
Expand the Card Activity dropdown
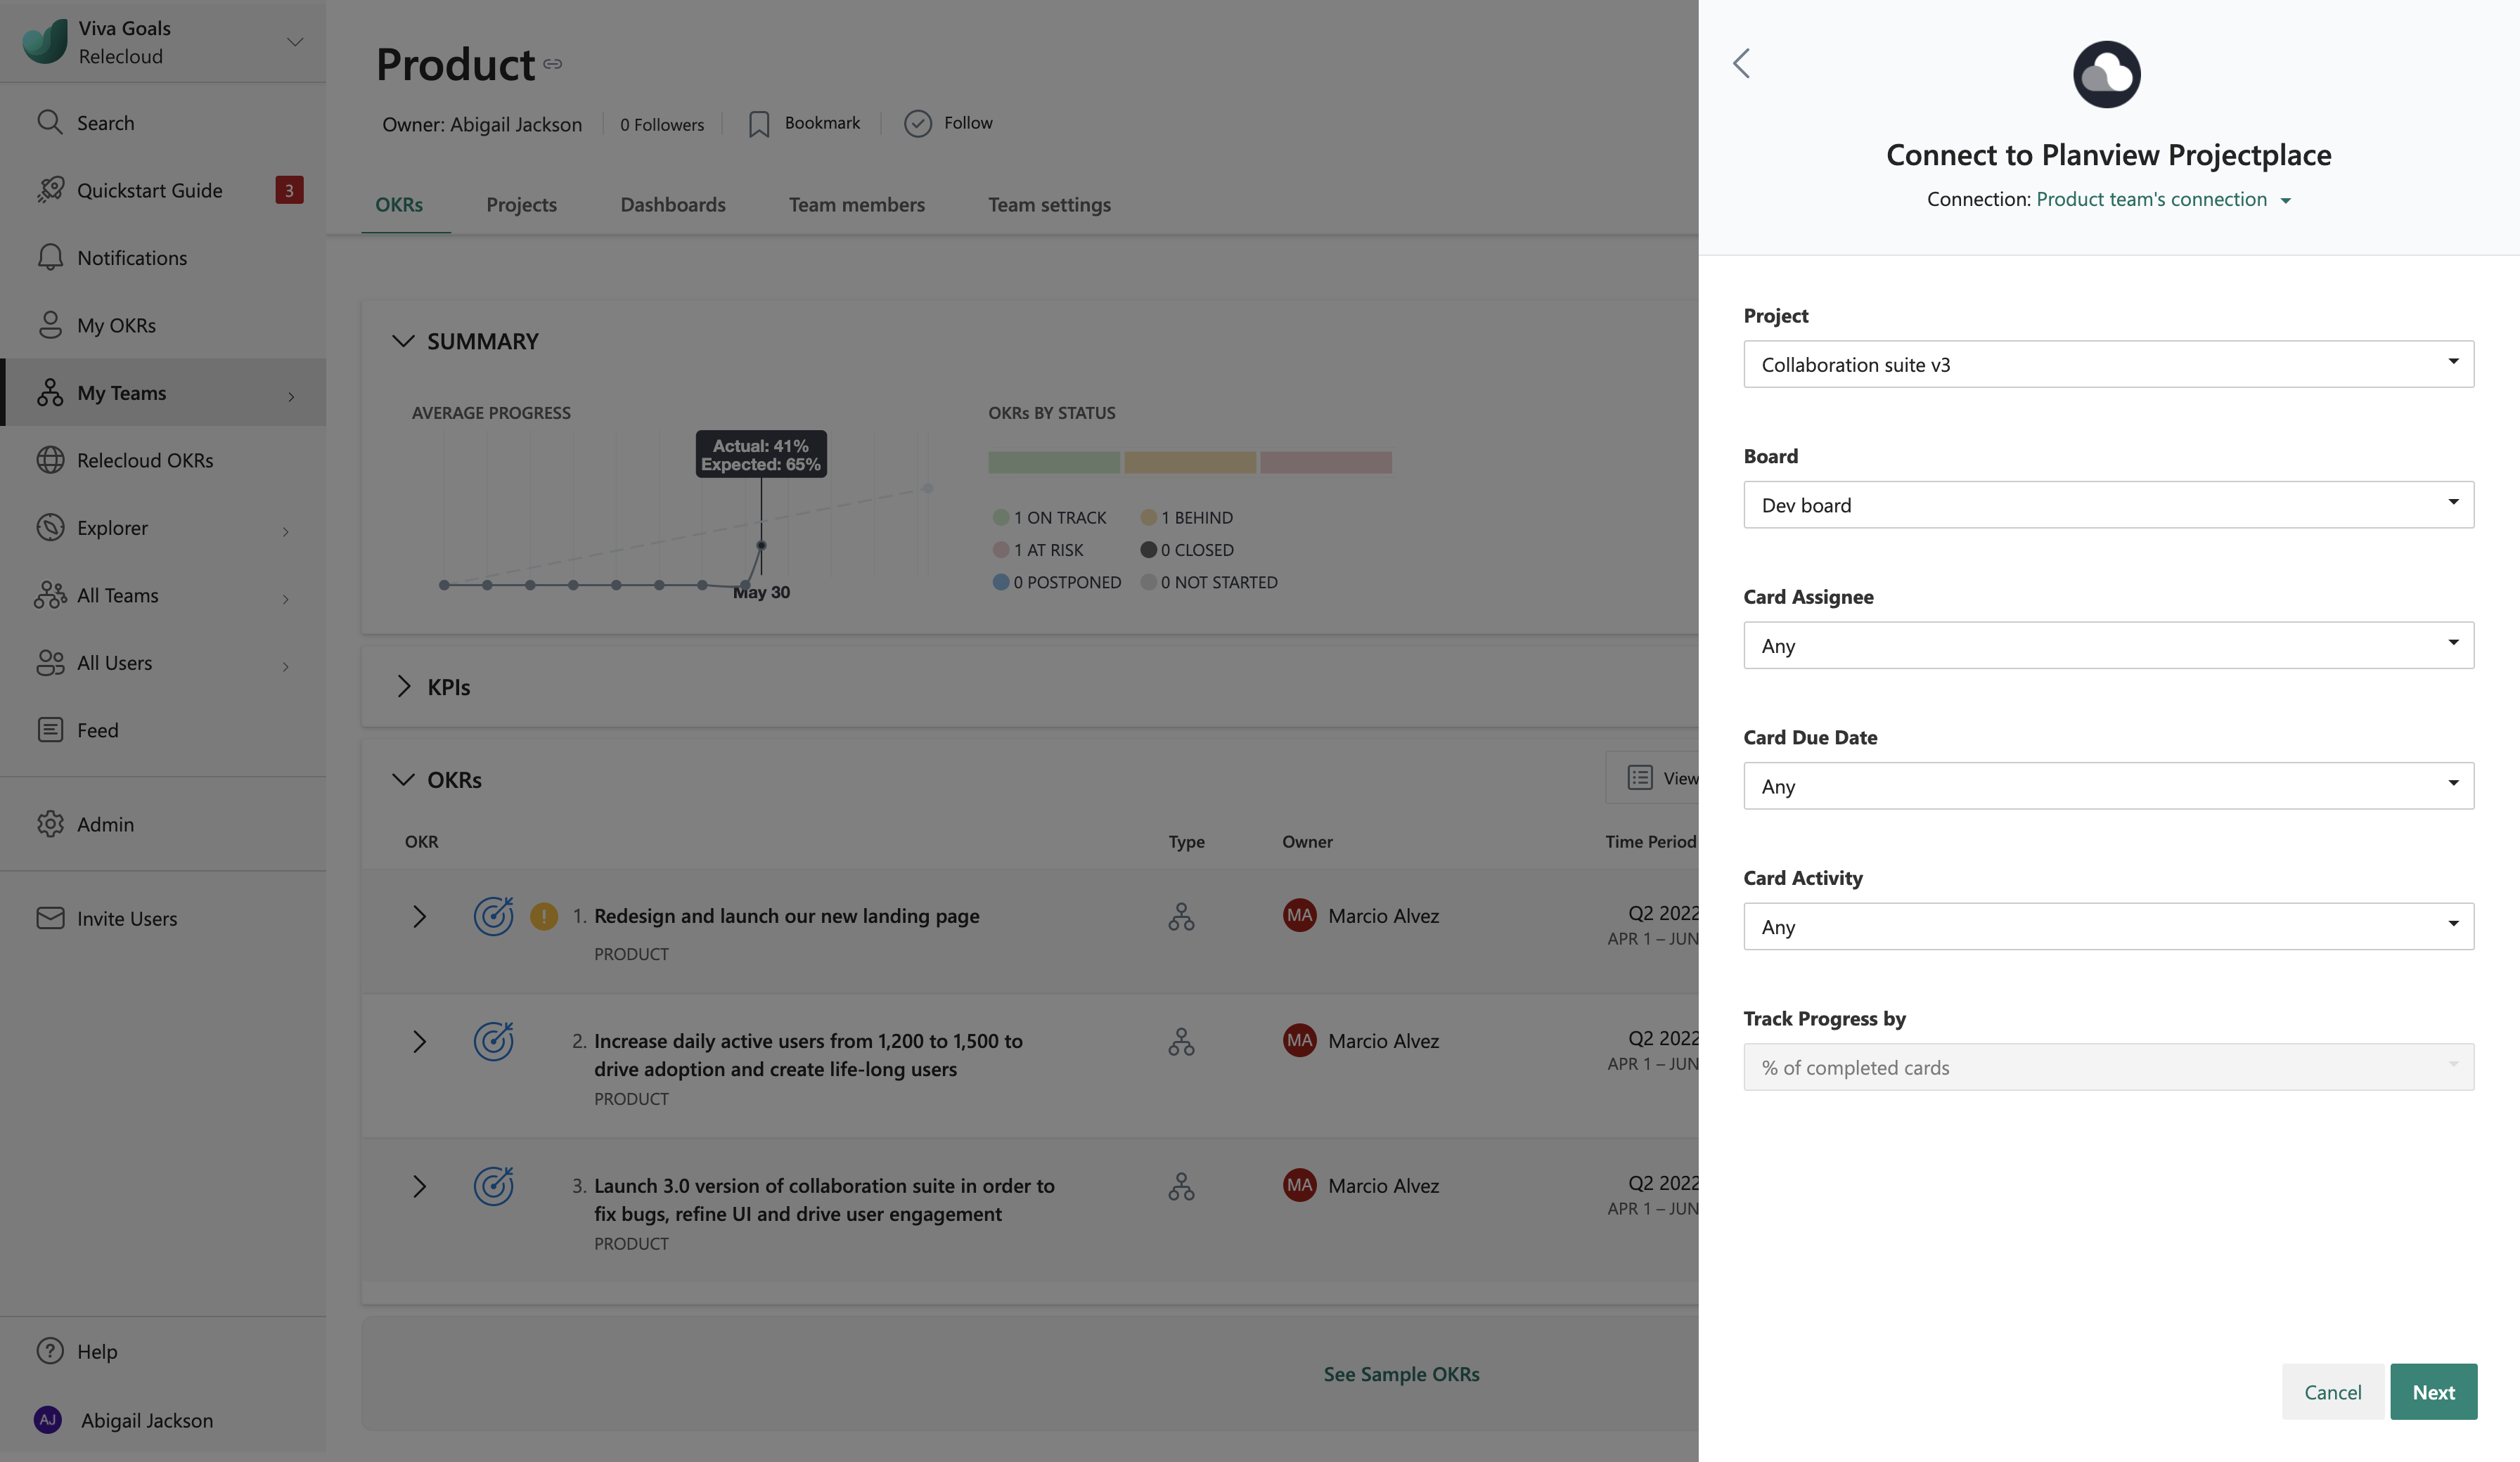[2108, 927]
